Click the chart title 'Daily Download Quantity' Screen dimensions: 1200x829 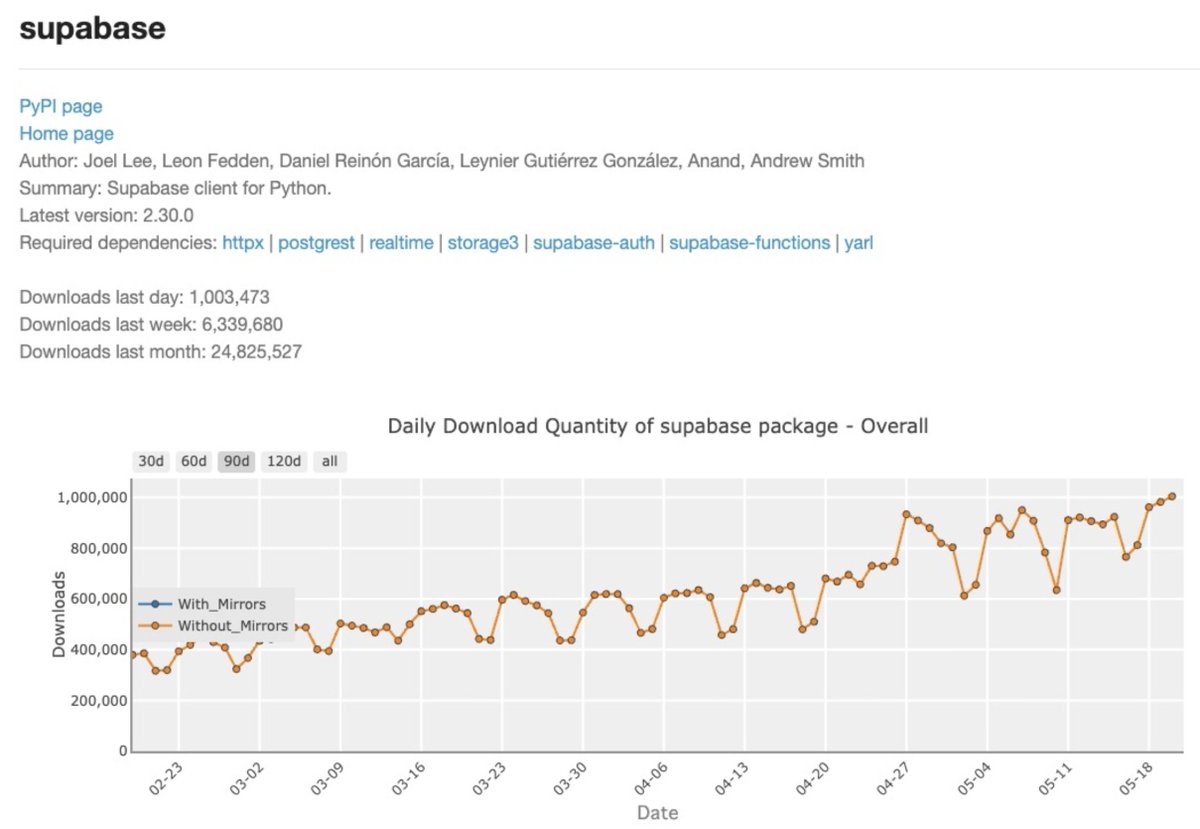pos(658,426)
